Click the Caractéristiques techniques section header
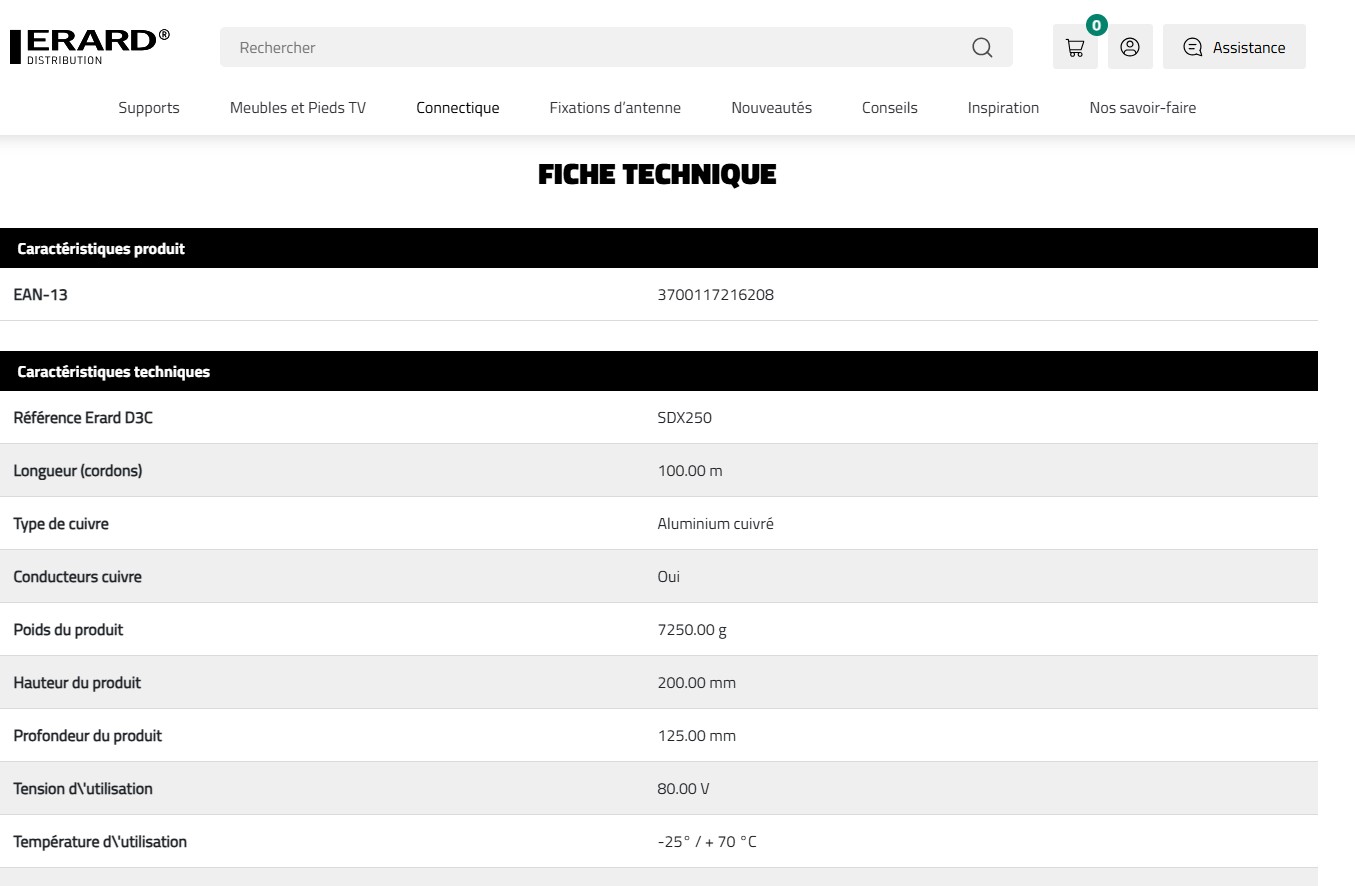 (114, 372)
